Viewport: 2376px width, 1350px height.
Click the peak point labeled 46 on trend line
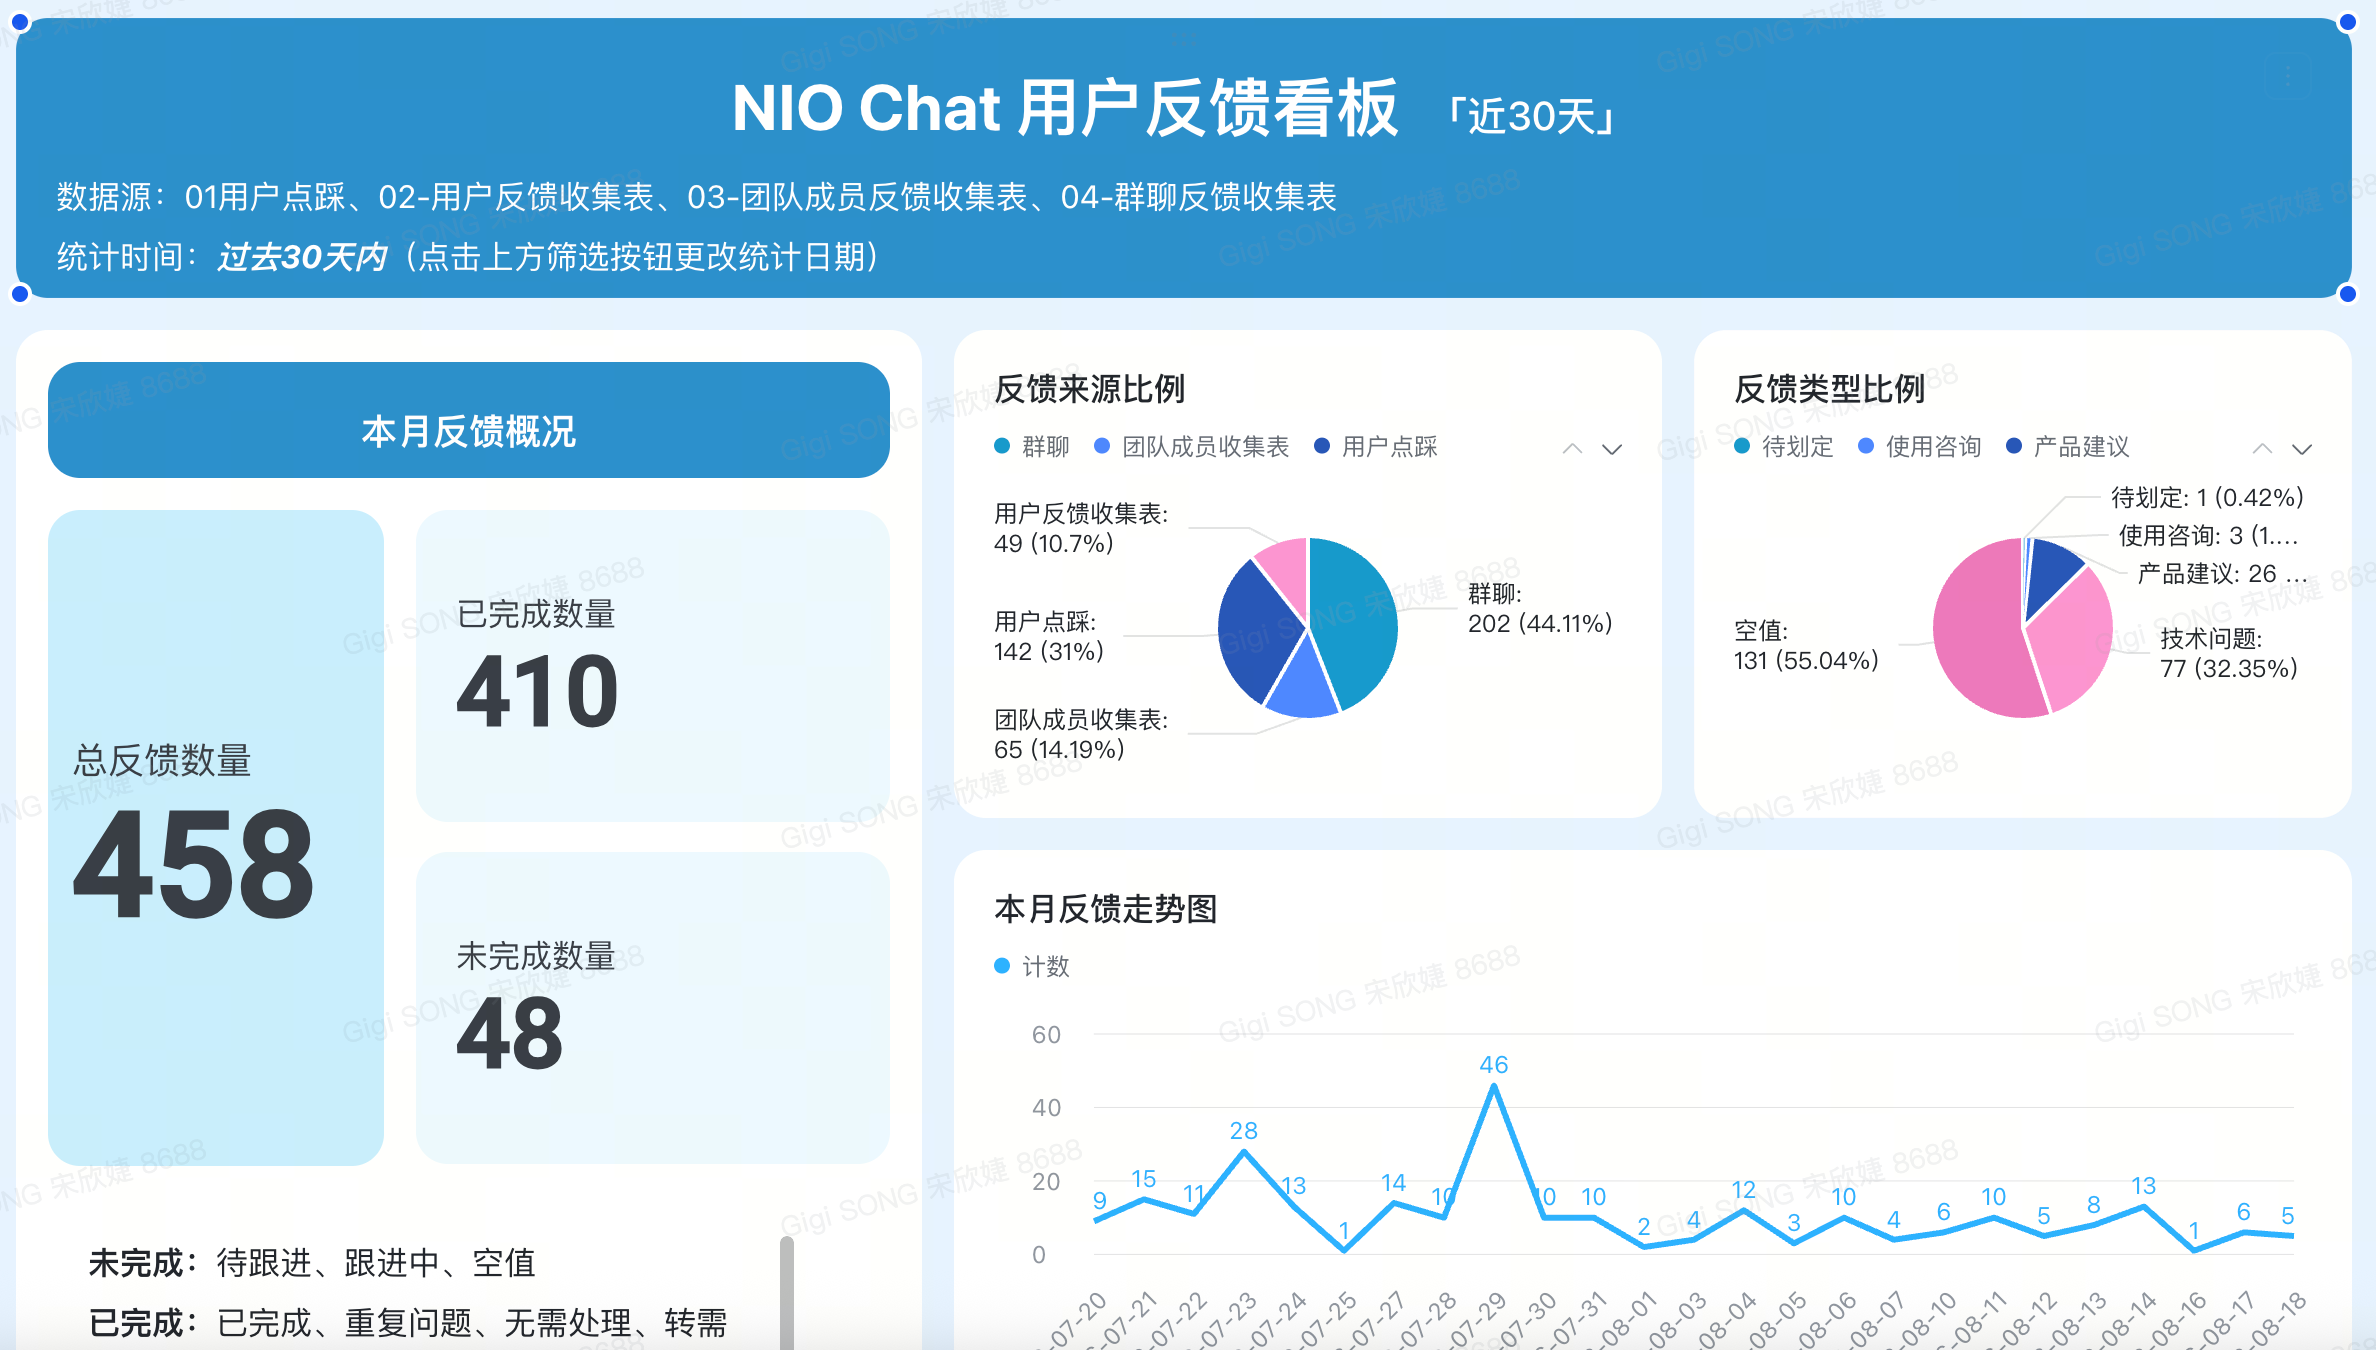click(x=1494, y=1086)
